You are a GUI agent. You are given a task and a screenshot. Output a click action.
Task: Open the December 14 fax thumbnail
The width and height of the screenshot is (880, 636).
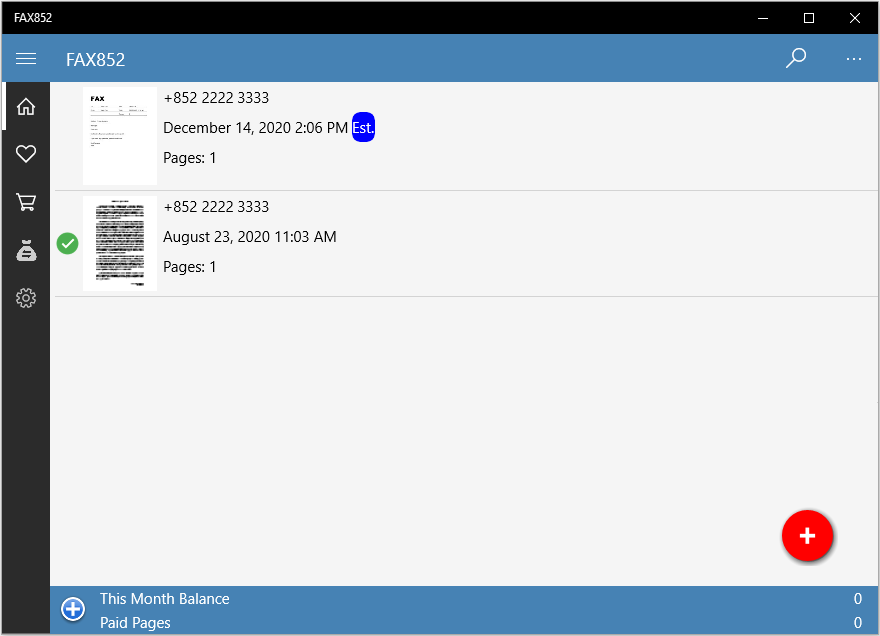click(120, 136)
